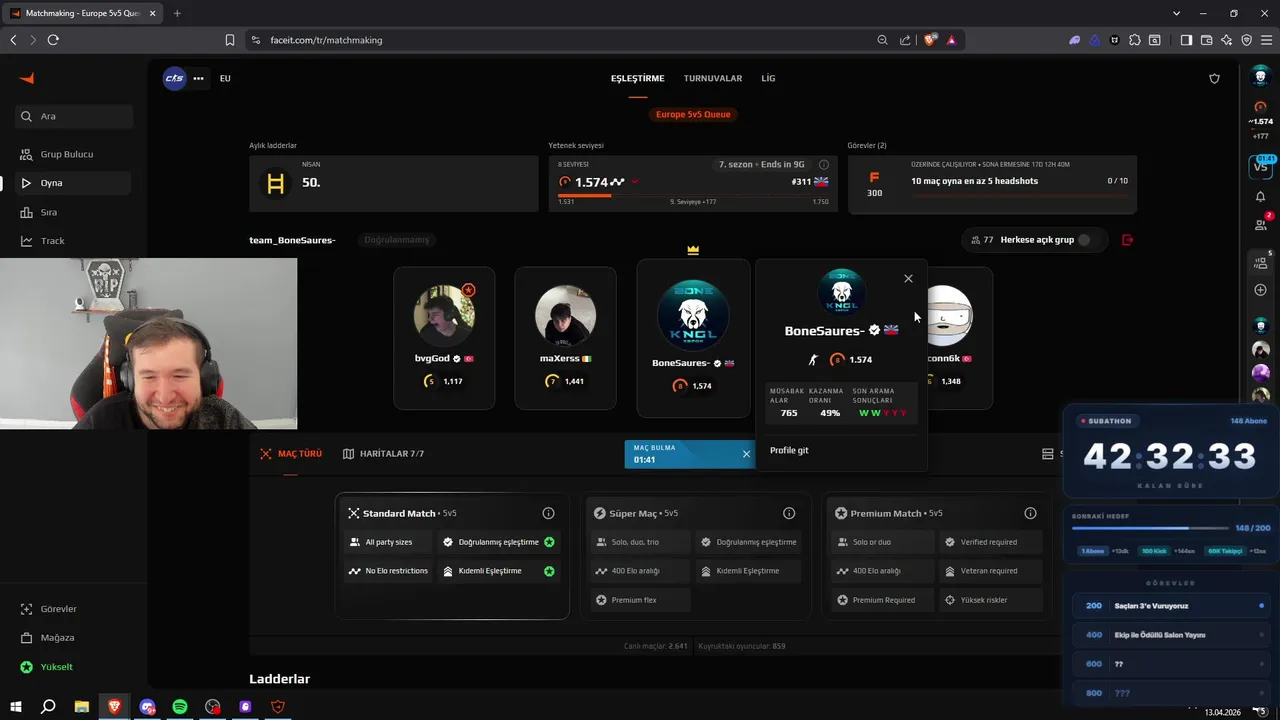1280x720 pixels.
Task: Click the FACEIT logo in sidebar
Action: tap(28, 78)
